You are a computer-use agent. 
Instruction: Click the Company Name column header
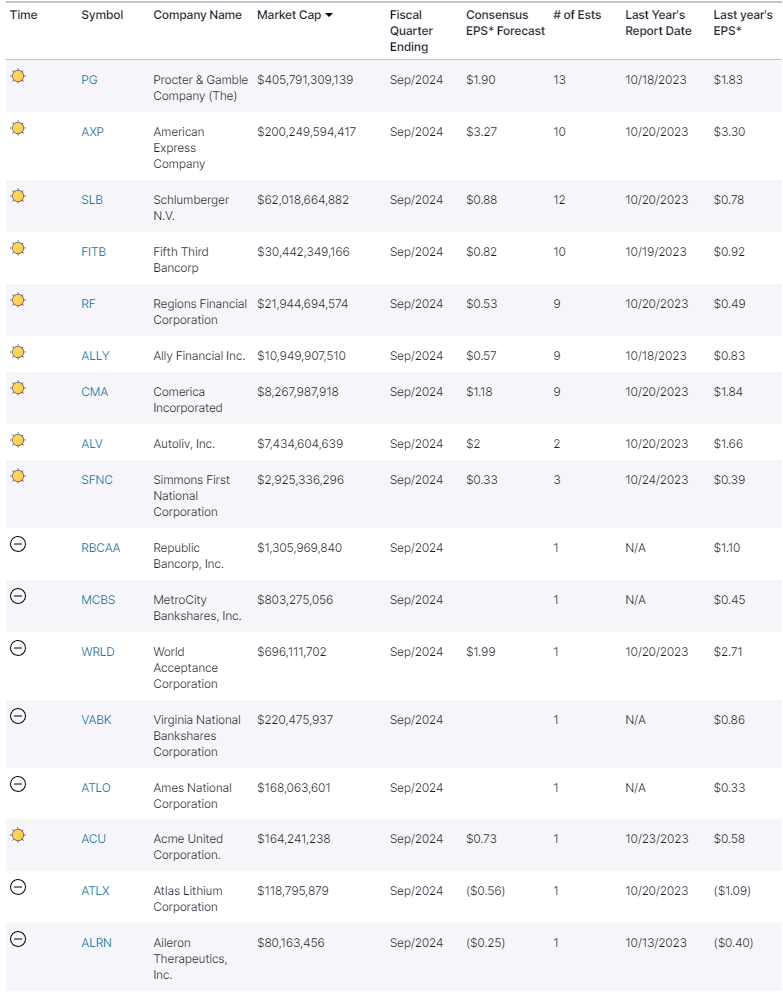[197, 15]
